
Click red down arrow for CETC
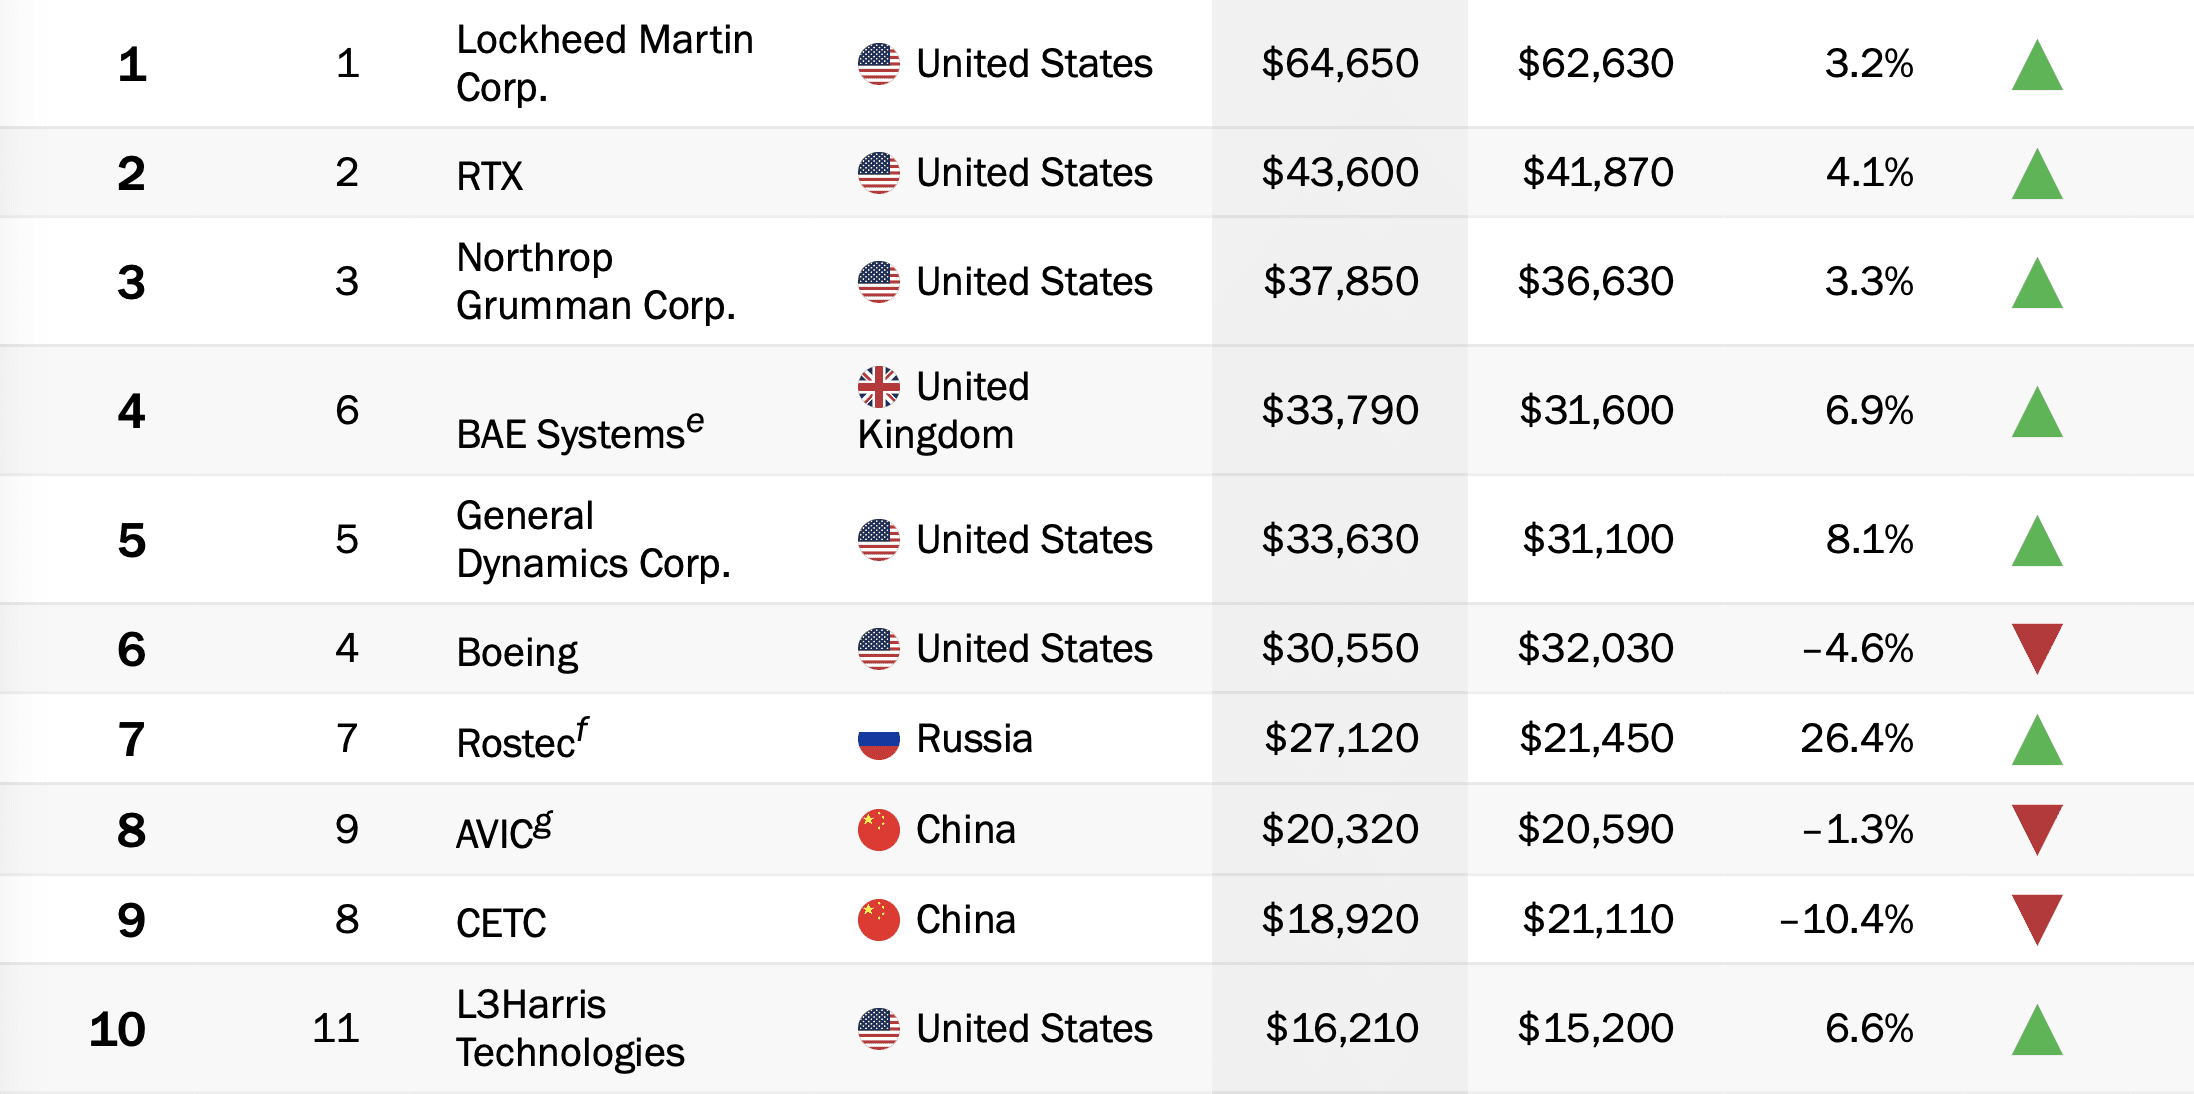click(2037, 919)
